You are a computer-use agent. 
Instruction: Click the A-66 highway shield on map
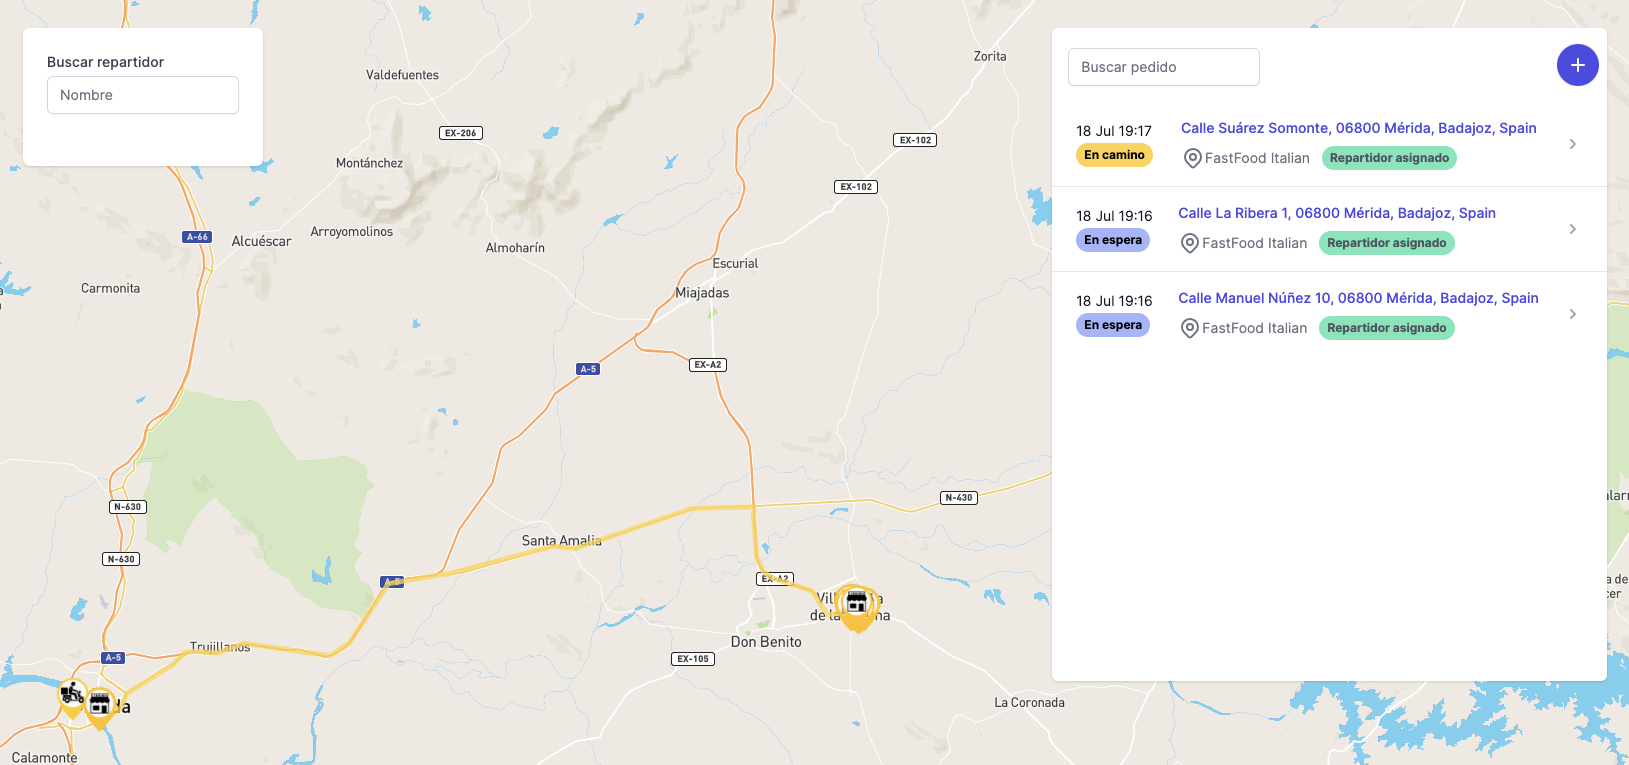198,237
